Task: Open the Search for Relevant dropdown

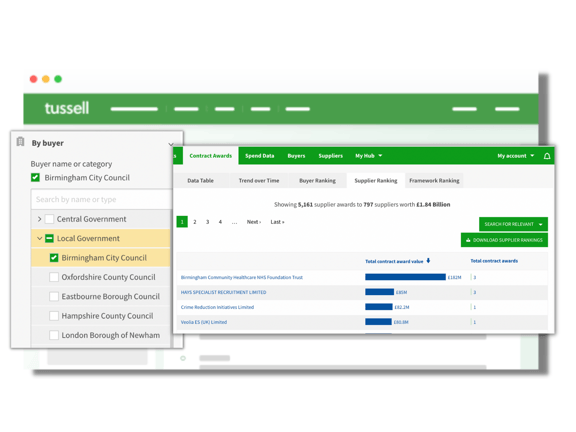Action: coord(513,224)
